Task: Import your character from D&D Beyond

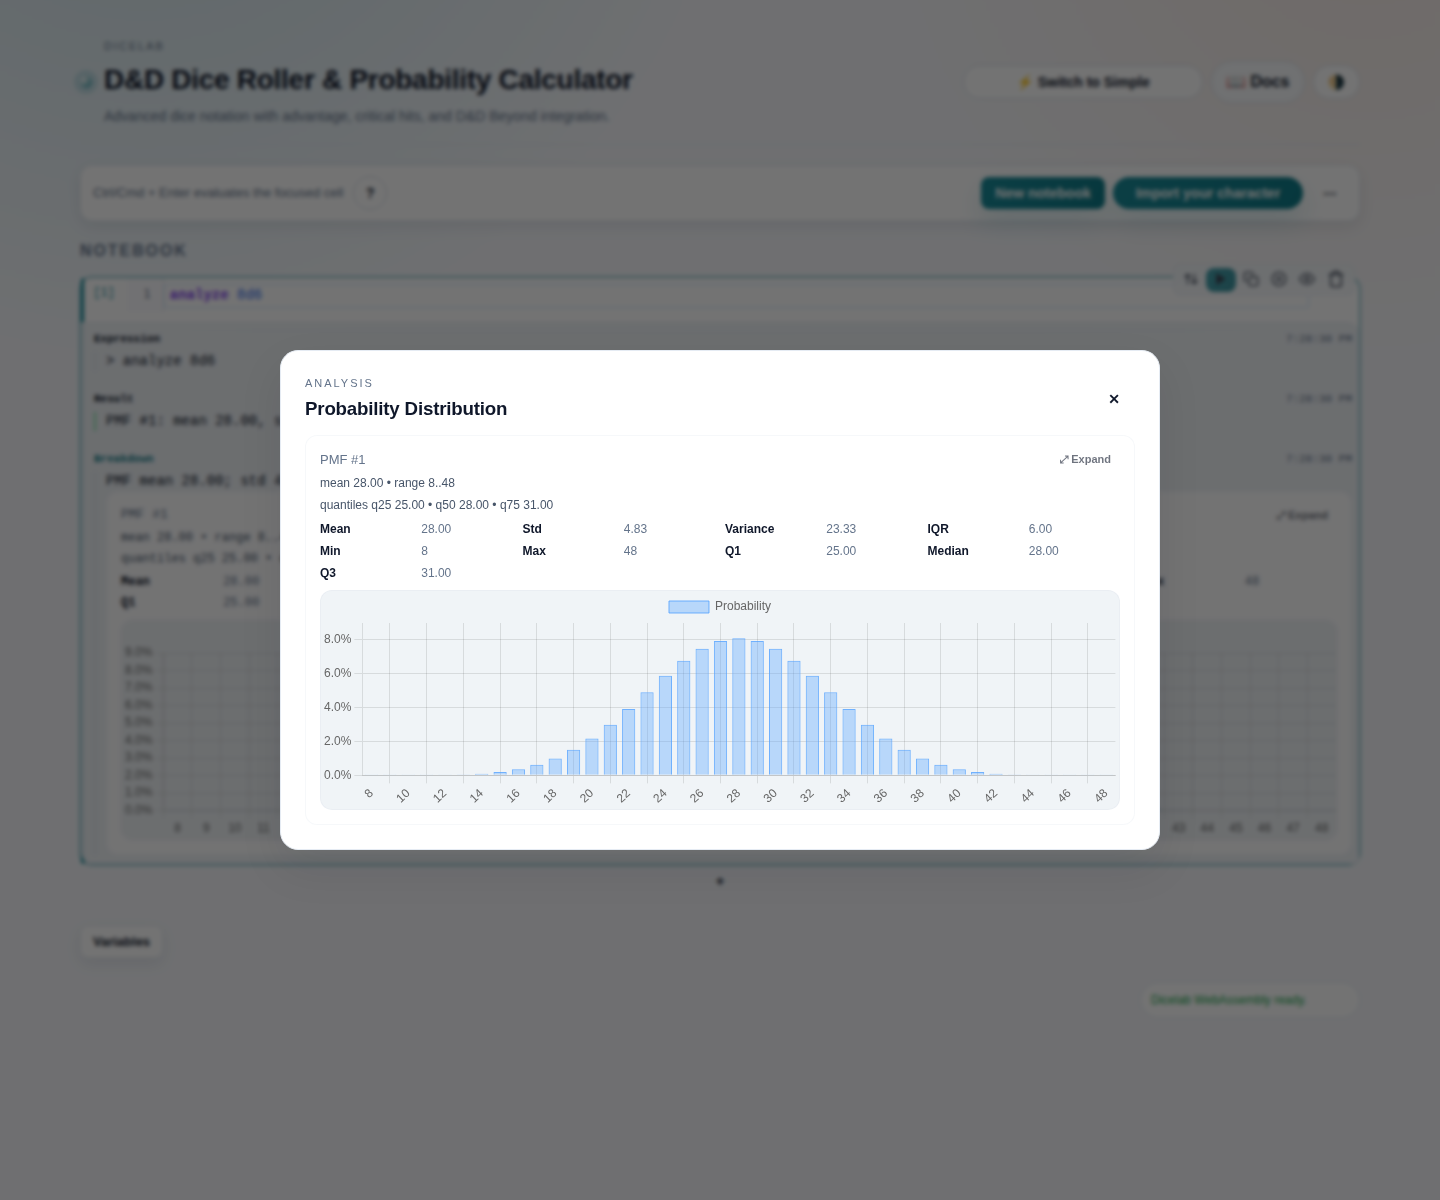Action: 1207,192
